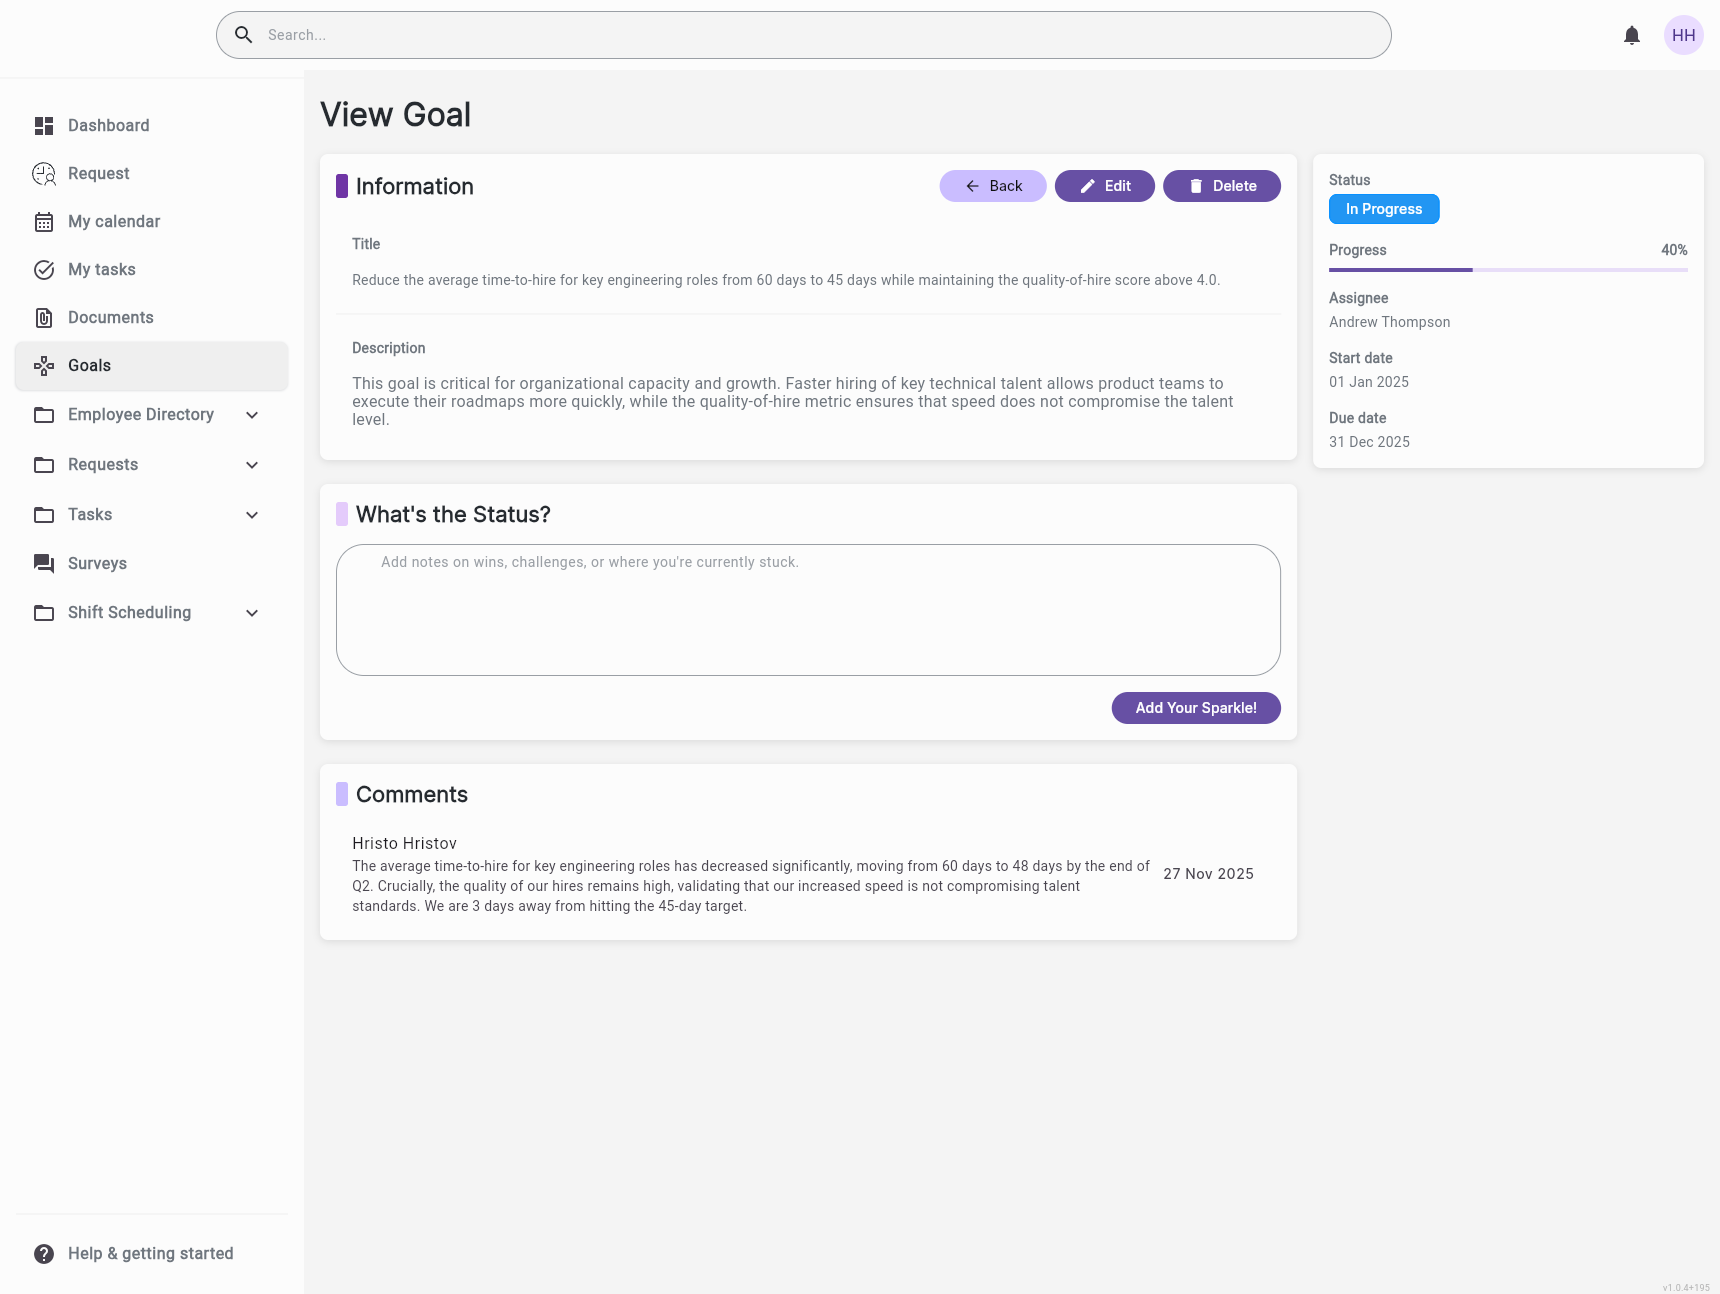This screenshot has height=1294, width=1720.
Task: Click the My calendar icon
Action: (44, 222)
